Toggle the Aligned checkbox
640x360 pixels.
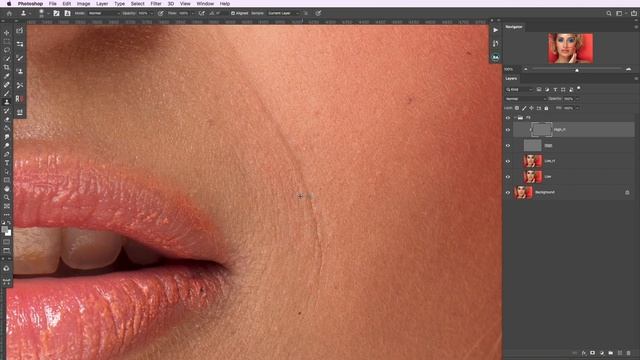point(233,13)
